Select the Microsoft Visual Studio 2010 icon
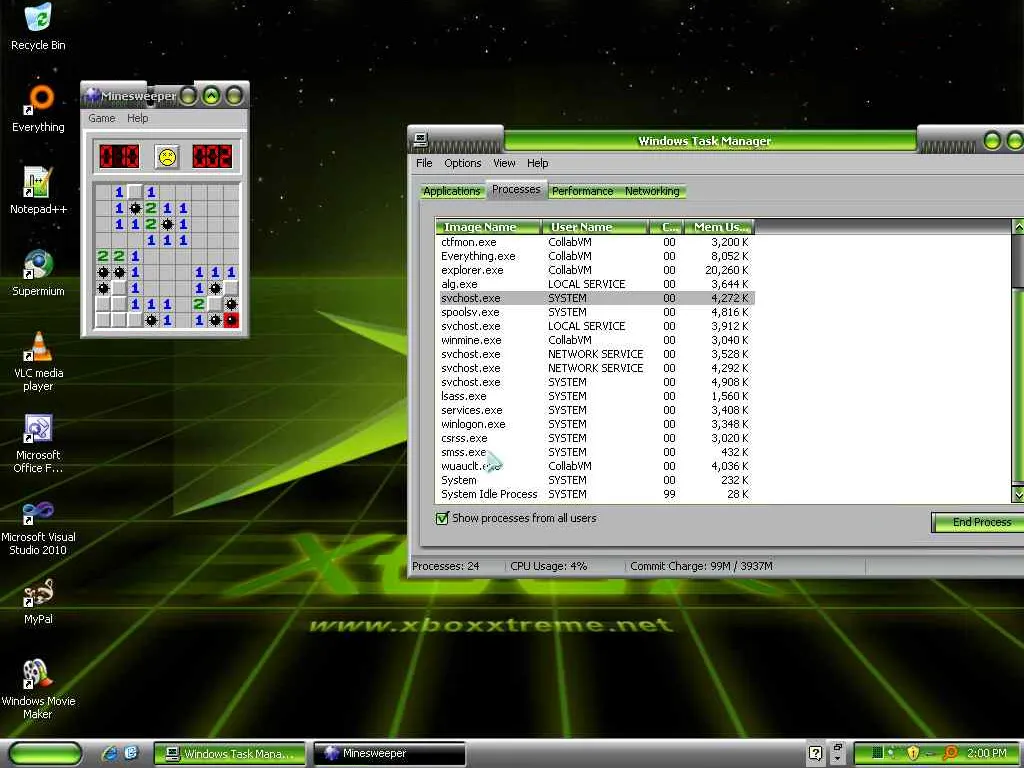Viewport: 1024px width, 768px height. tap(38, 511)
